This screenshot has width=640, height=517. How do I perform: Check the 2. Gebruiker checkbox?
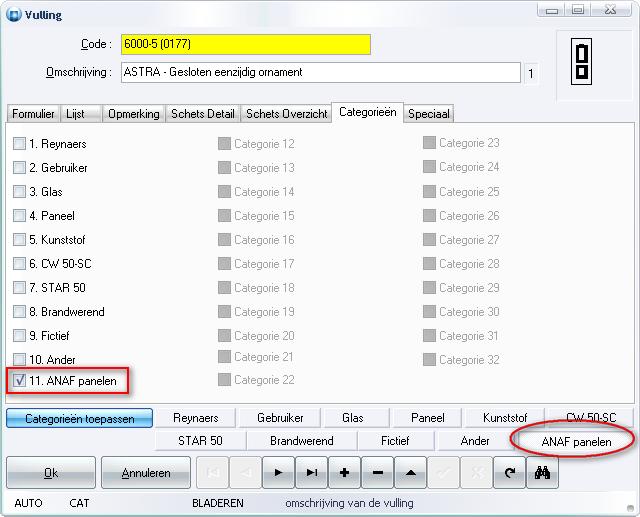19,168
